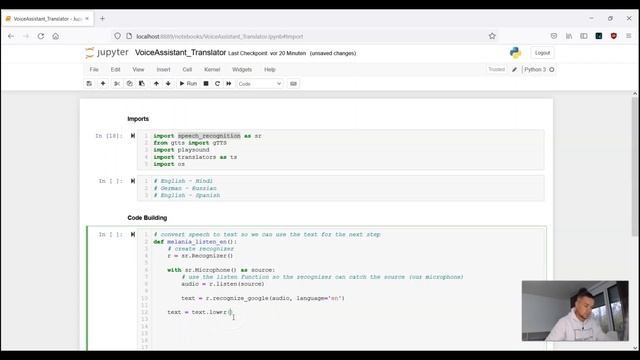Run the language comments cell via its run icon
The width and height of the screenshot is (640, 360).
133,181
